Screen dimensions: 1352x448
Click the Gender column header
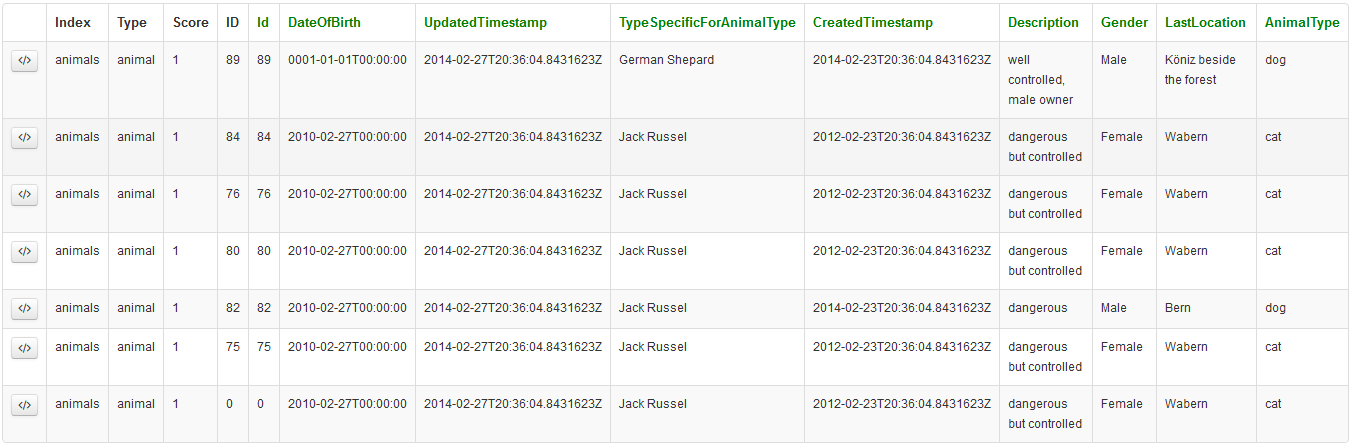(x=1124, y=22)
